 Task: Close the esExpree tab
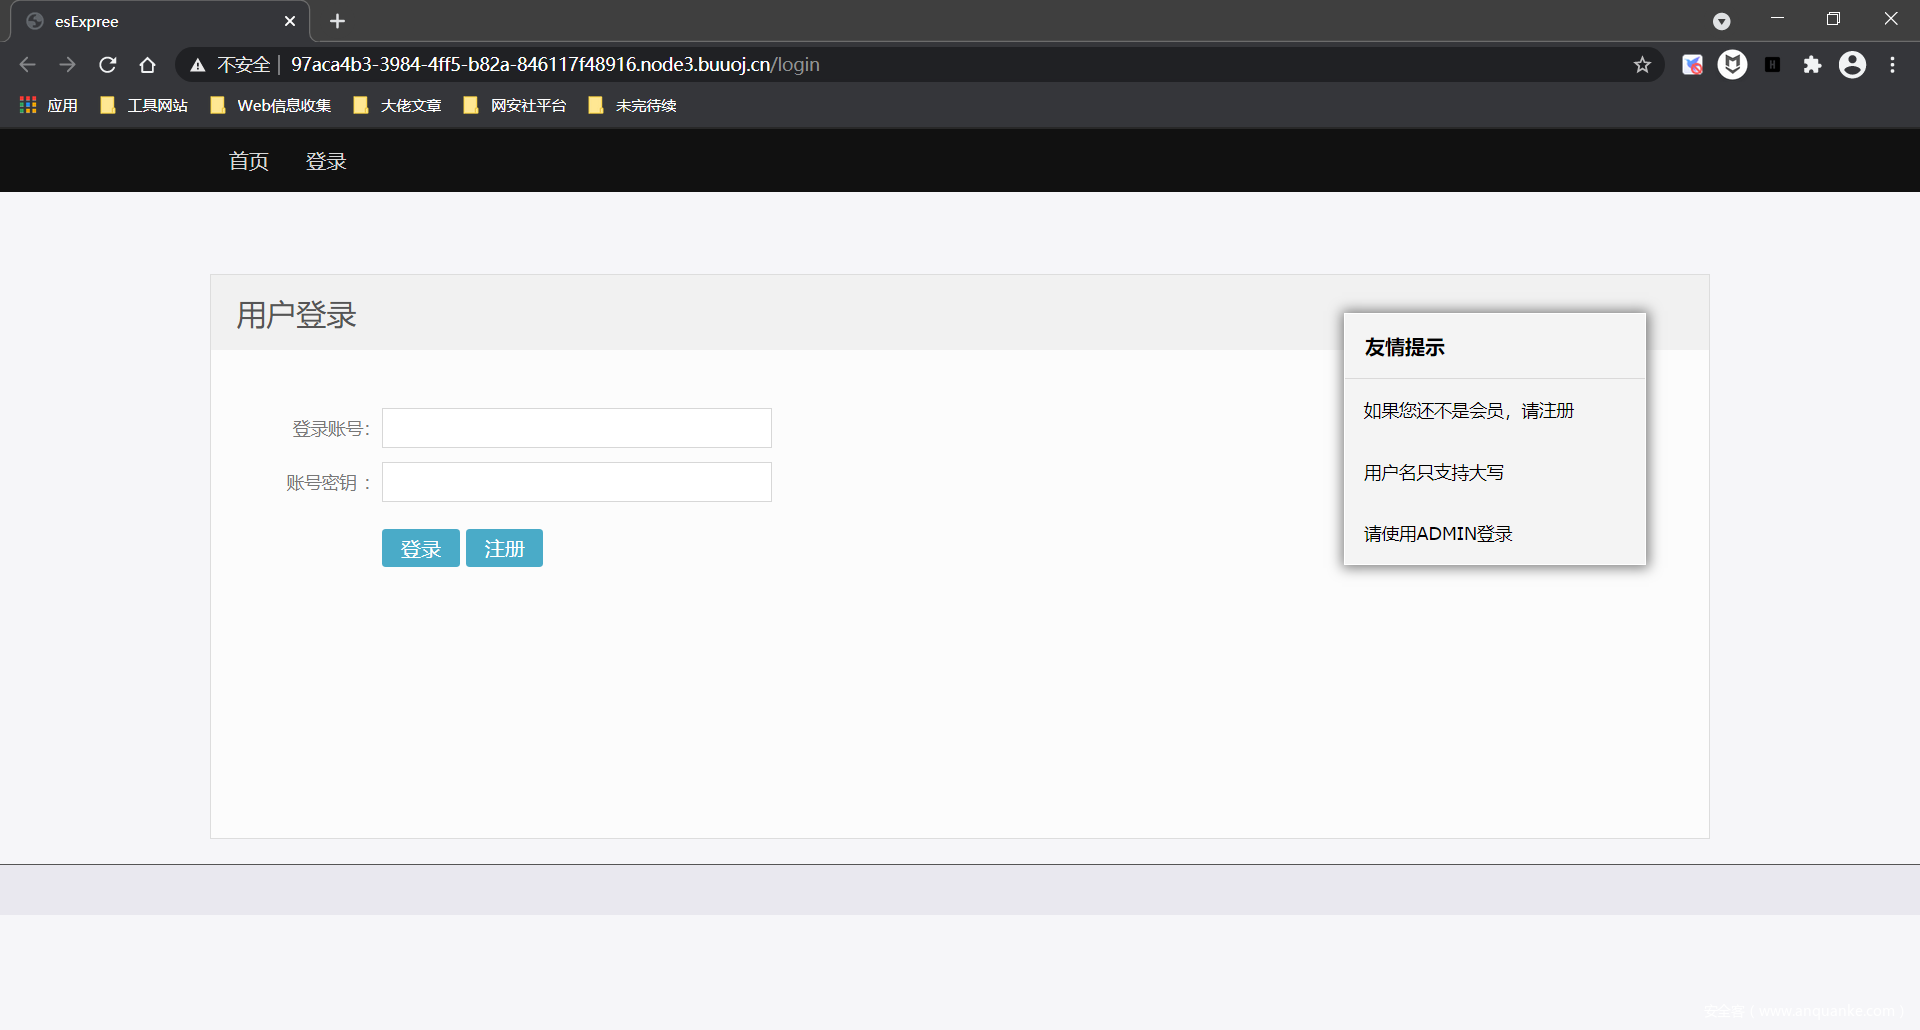290,21
